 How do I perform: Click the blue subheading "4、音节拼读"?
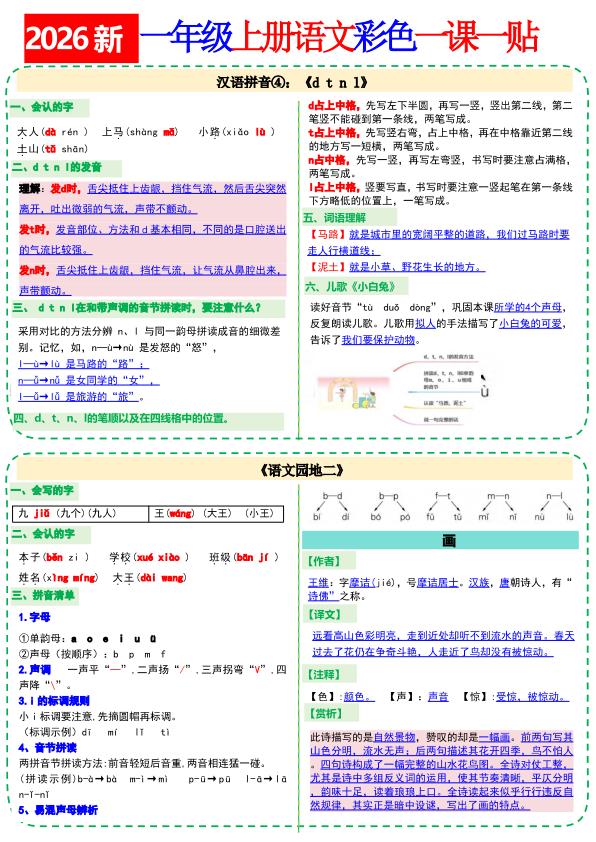point(47,747)
